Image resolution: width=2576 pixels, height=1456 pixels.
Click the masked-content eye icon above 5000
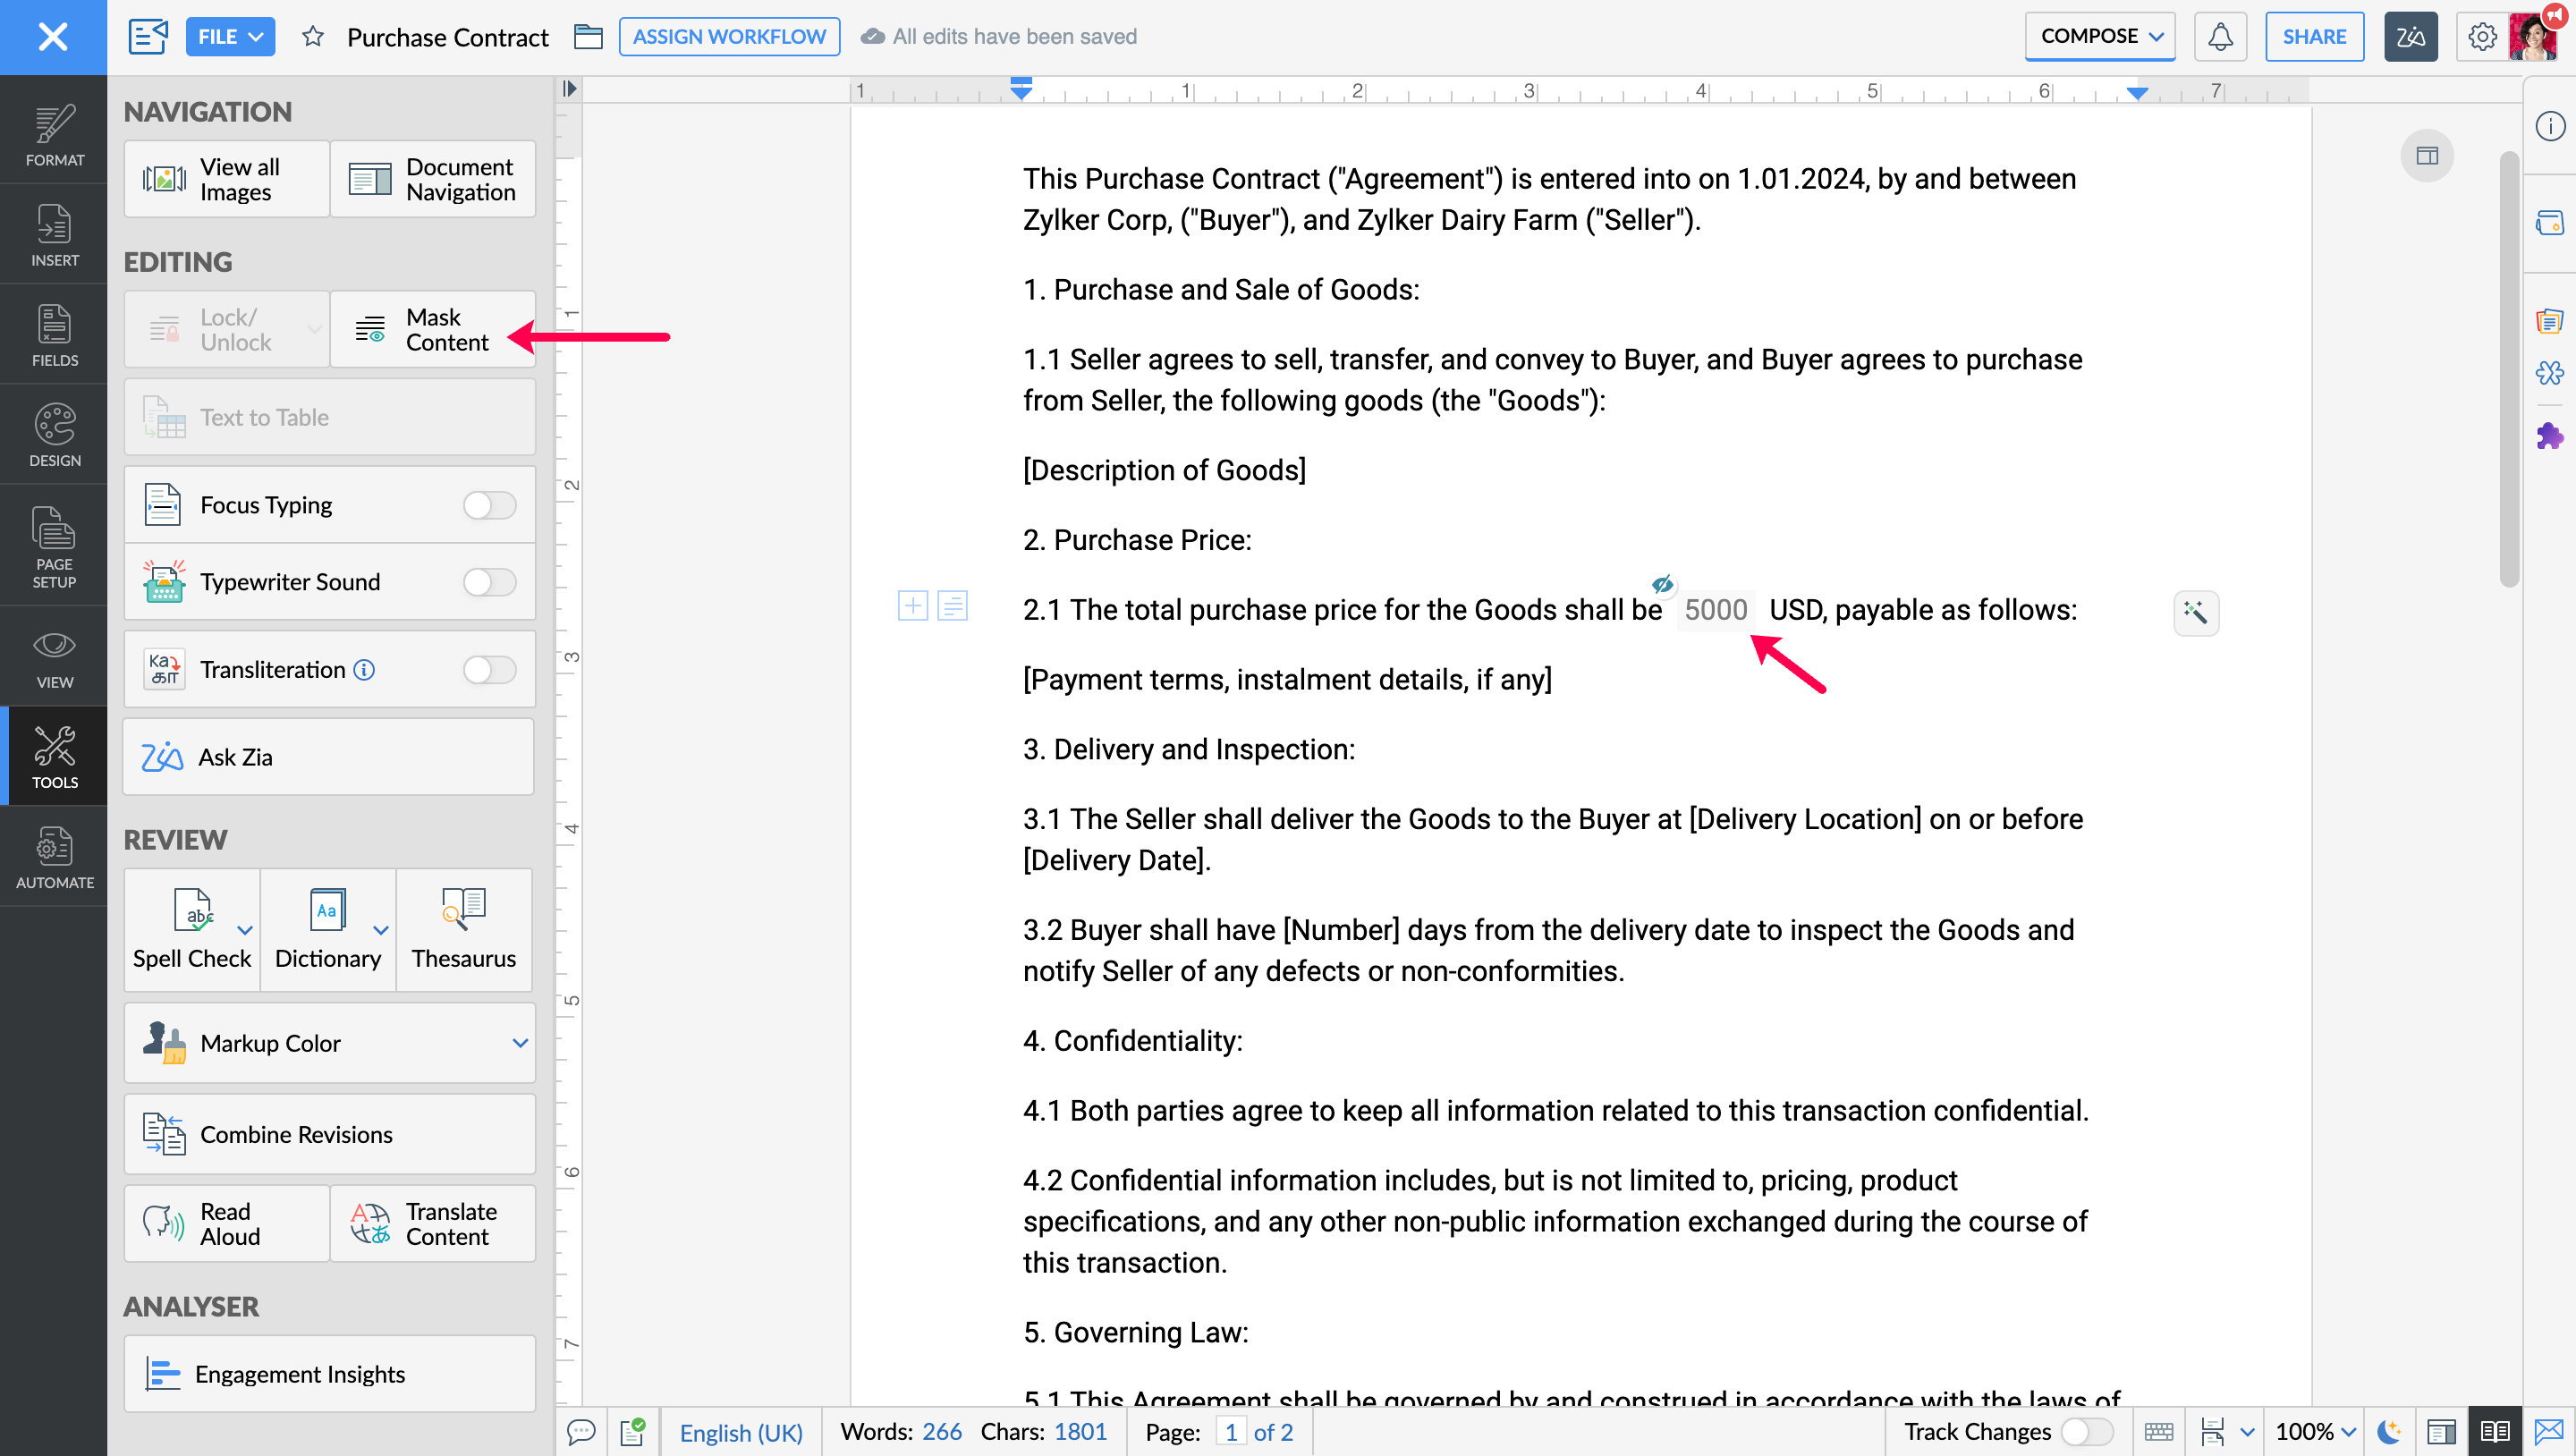pyautogui.click(x=1662, y=584)
